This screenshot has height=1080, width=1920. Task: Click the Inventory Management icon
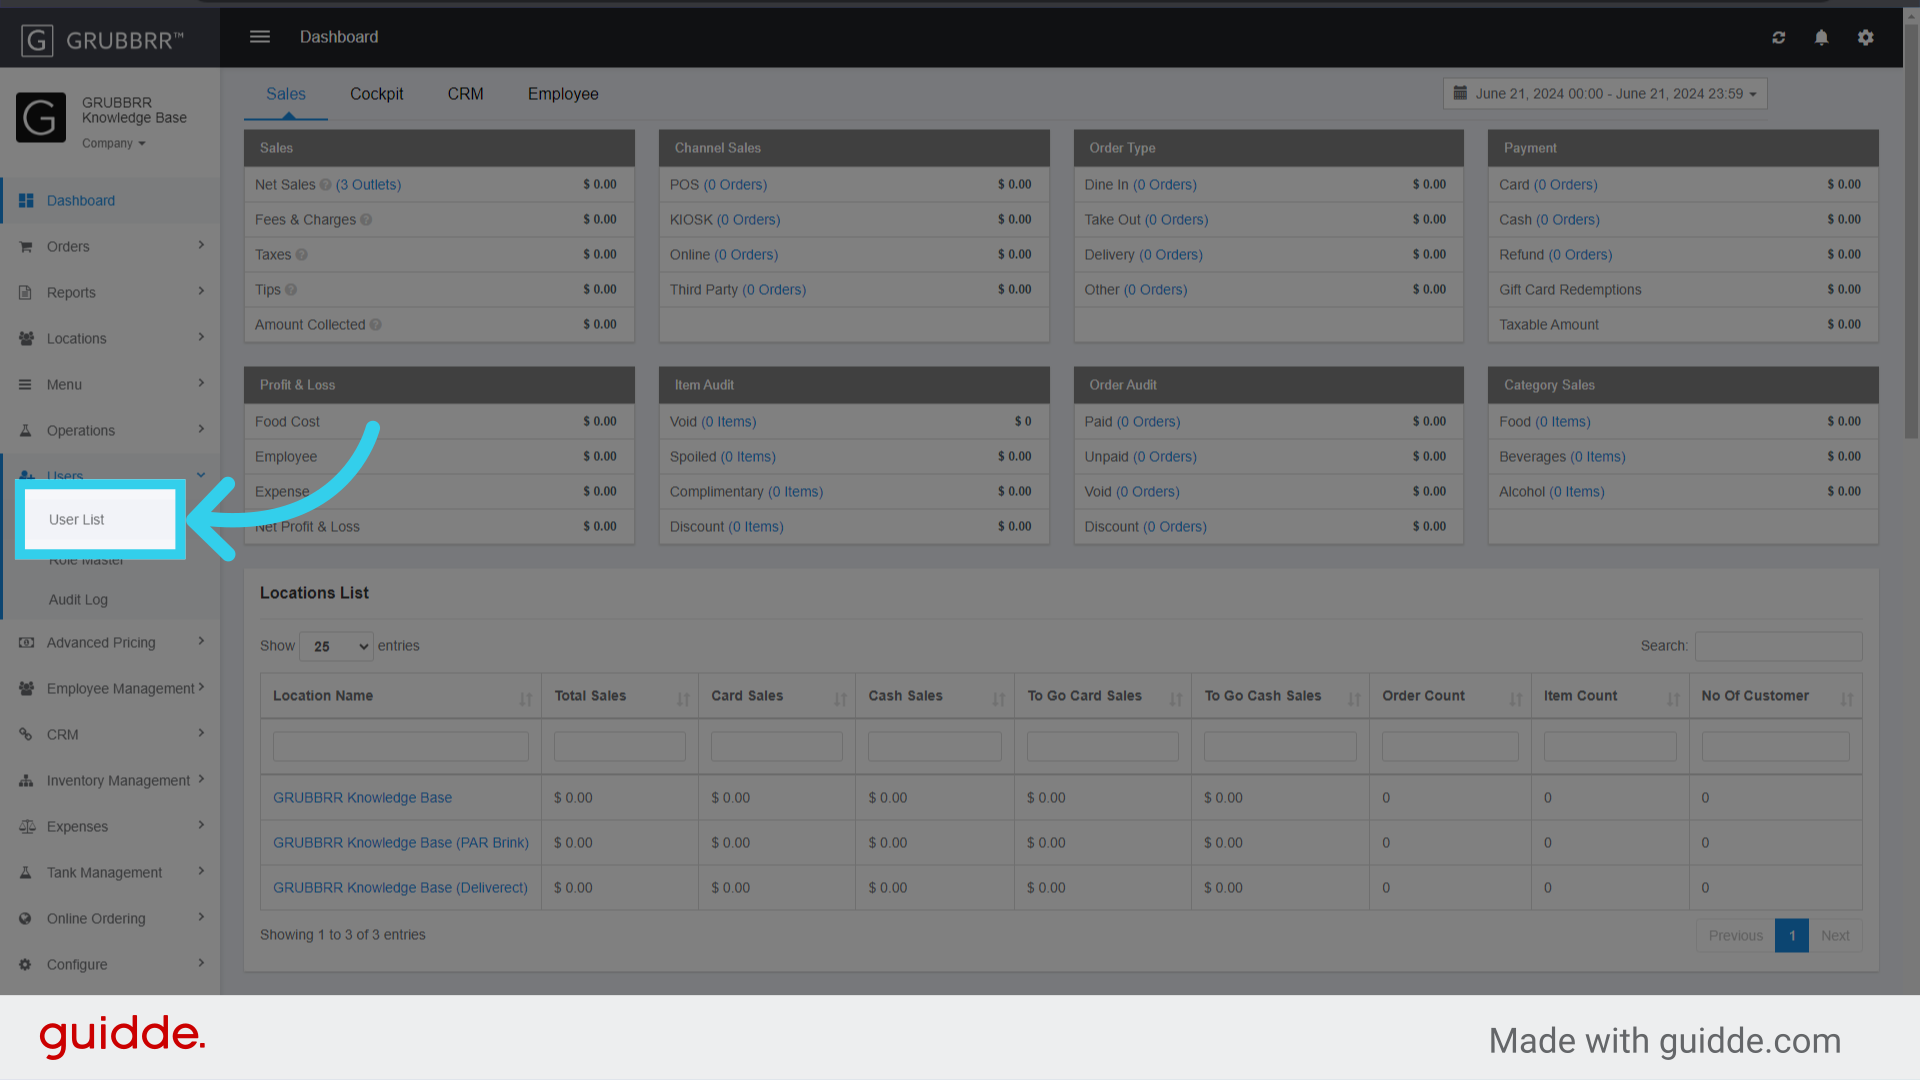point(26,781)
